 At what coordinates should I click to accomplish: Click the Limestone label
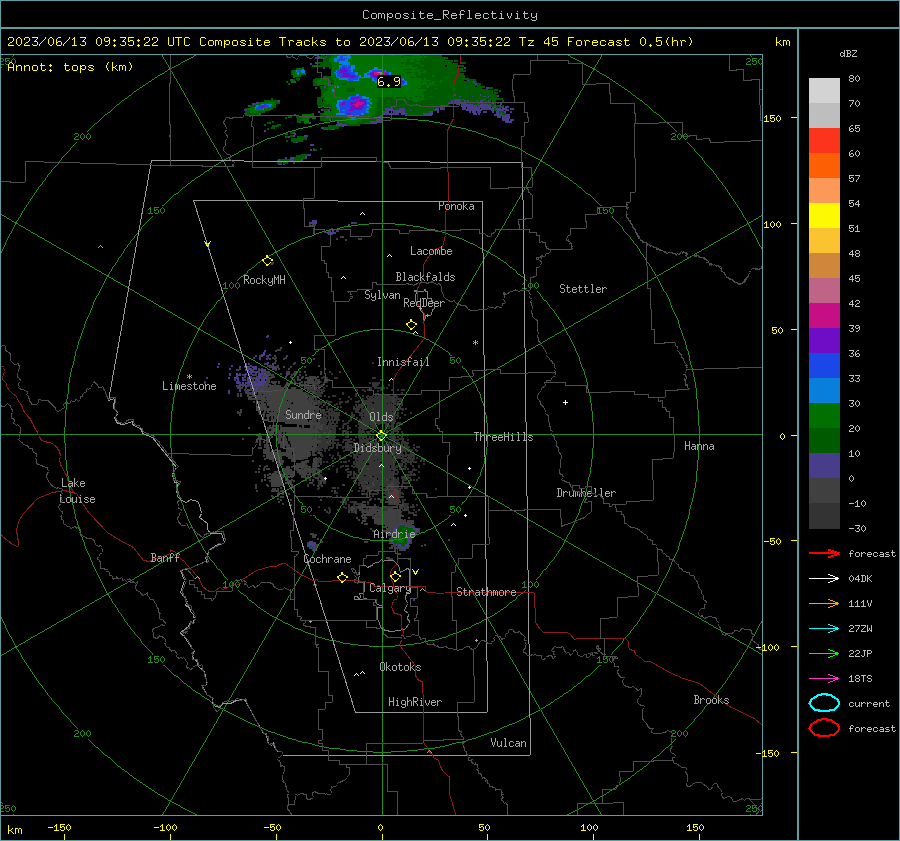click(x=189, y=386)
